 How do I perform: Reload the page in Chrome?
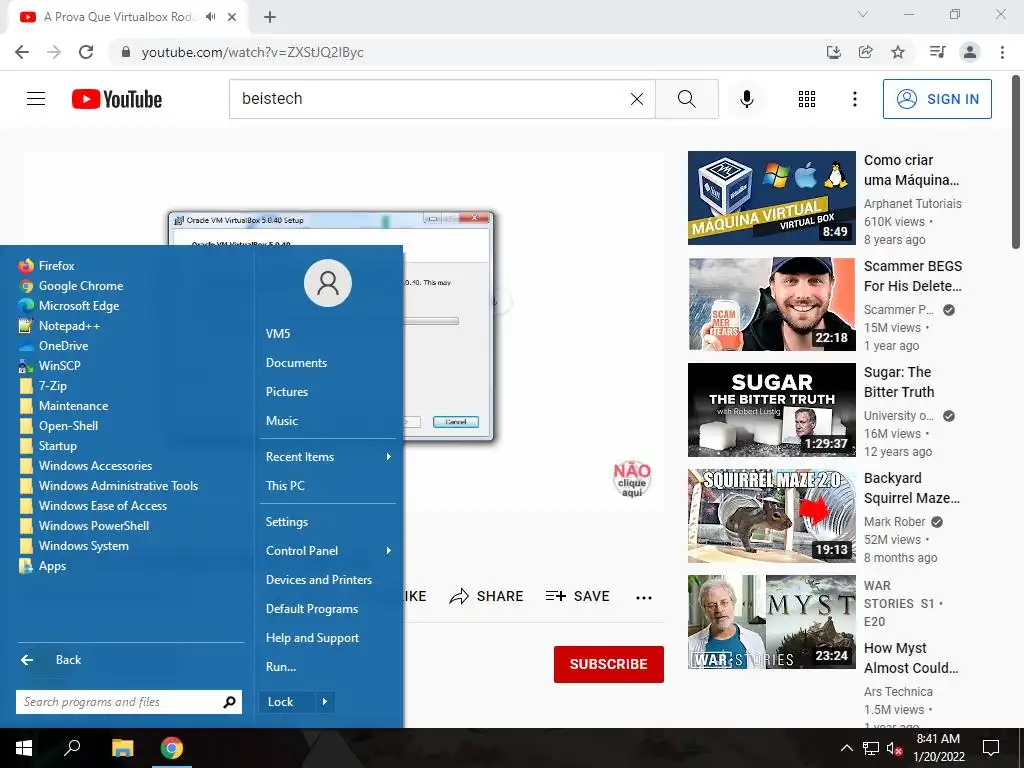point(86,52)
